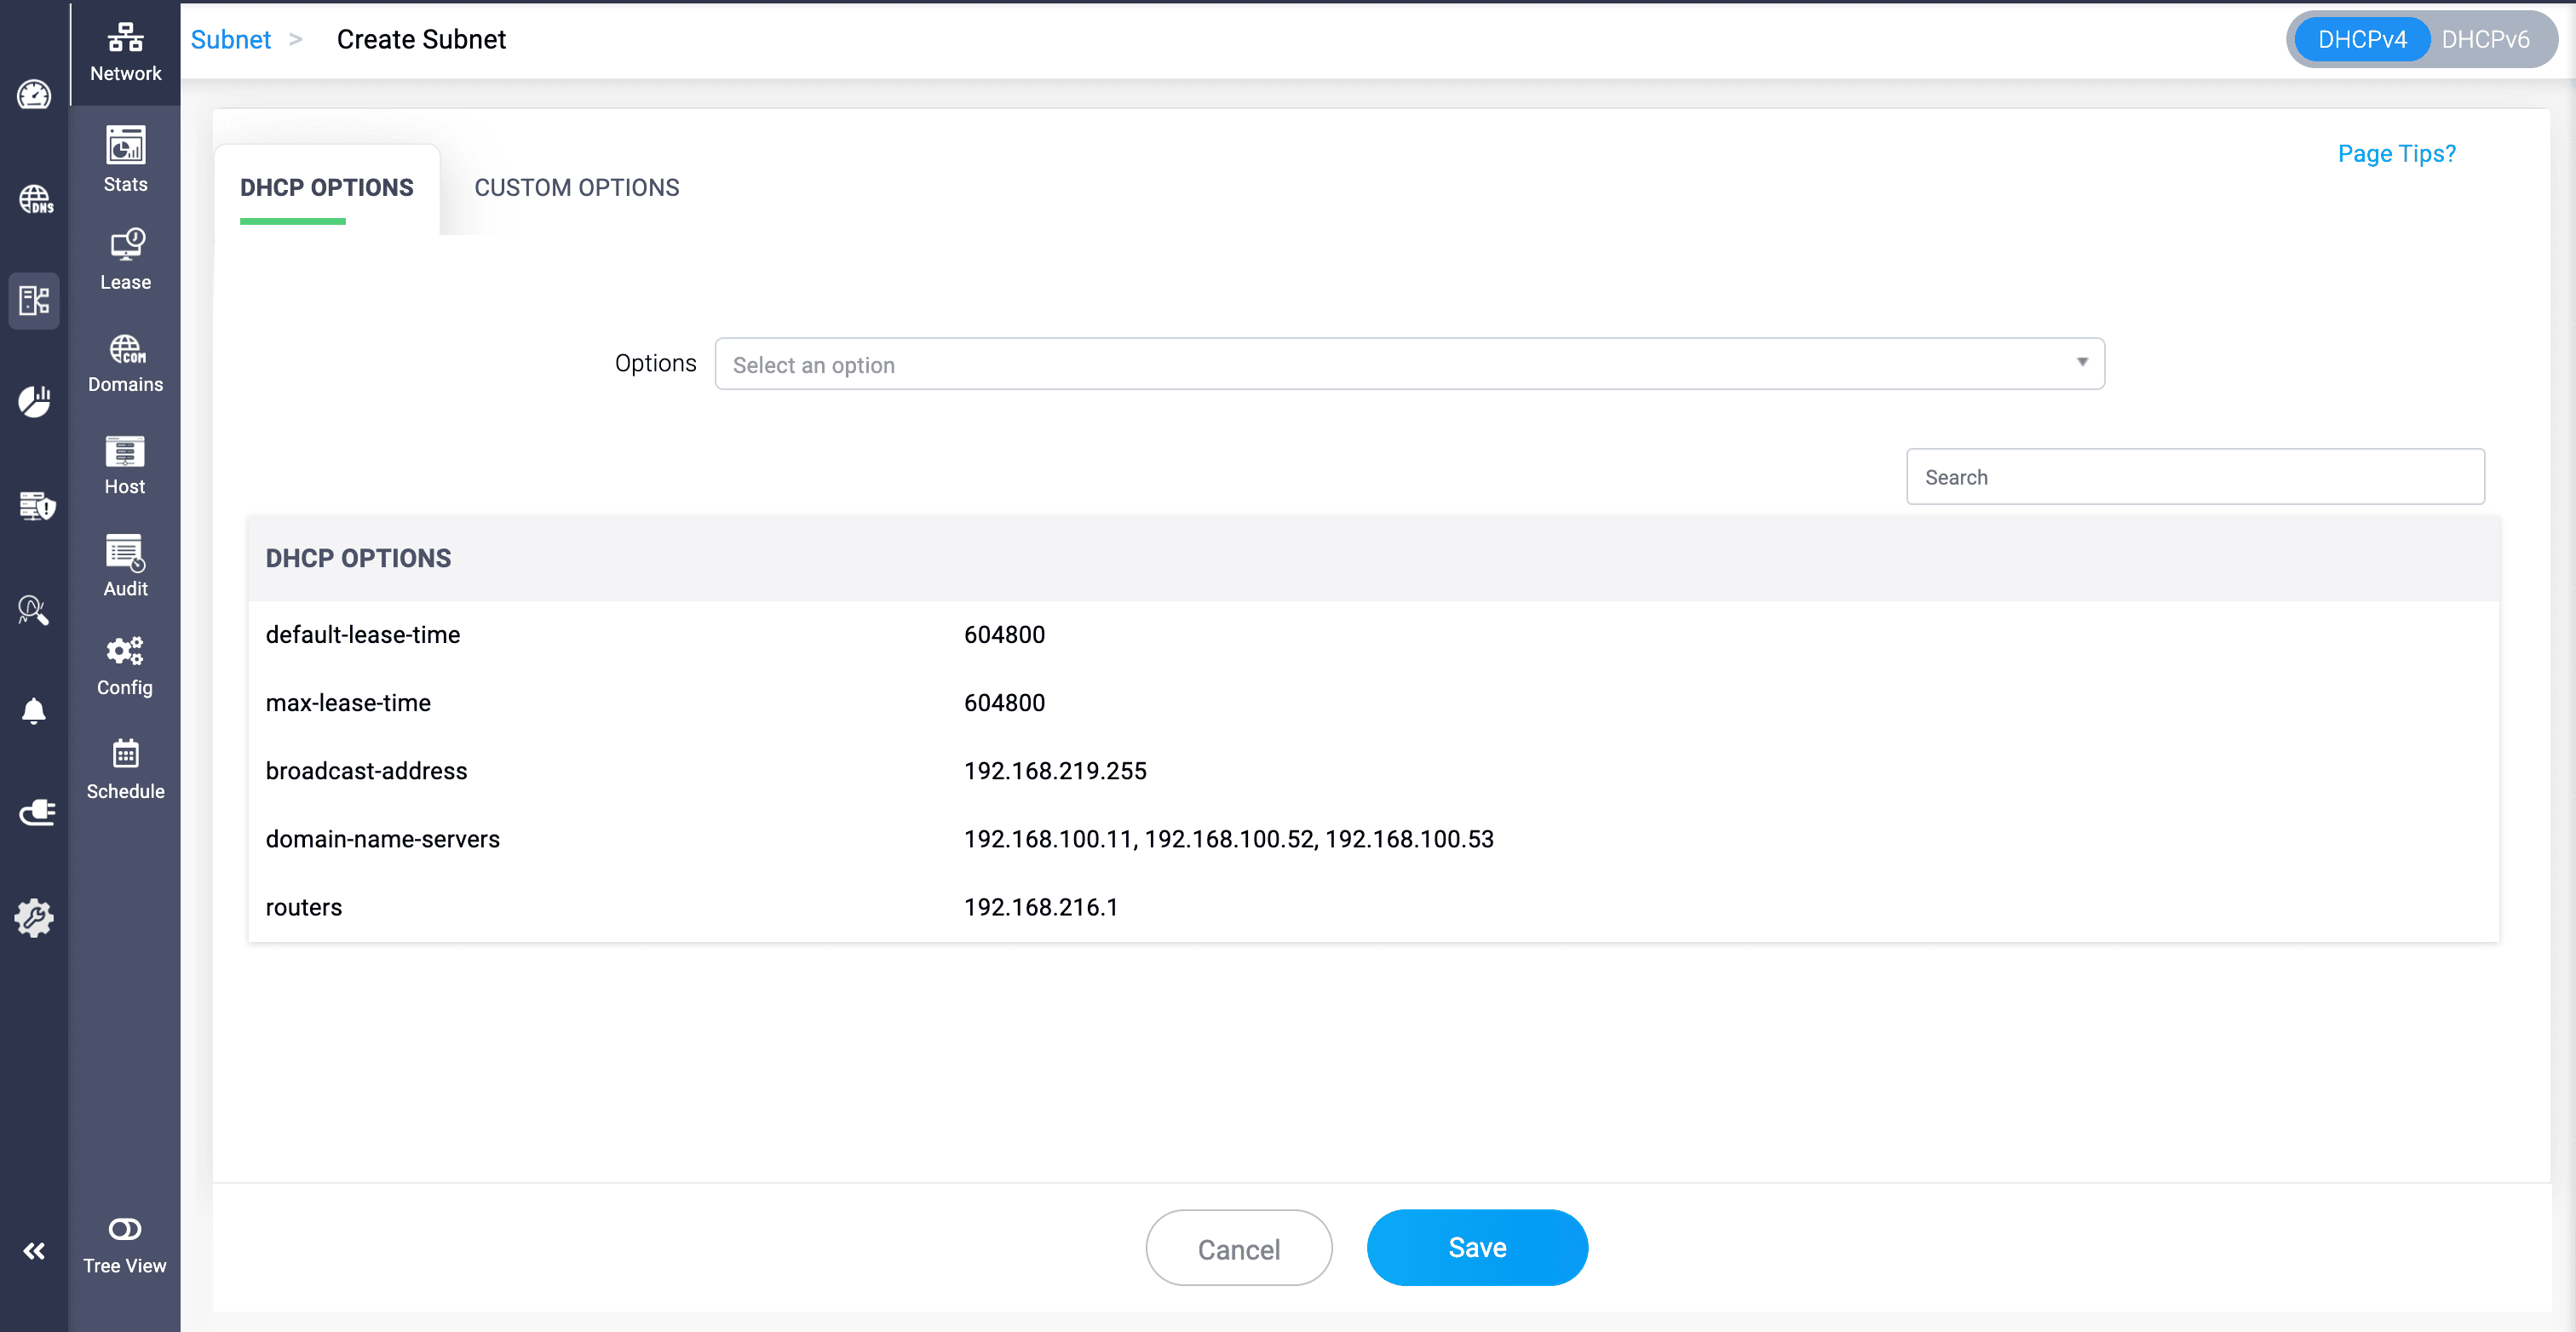
Task: Toggle the Tree View switch
Action: [125, 1229]
